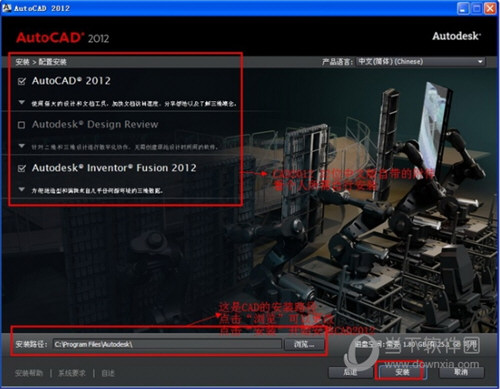Uncheck the AutoCAD 2012 product checkbox
This screenshot has height=389, width=500.
click(22, 81)
